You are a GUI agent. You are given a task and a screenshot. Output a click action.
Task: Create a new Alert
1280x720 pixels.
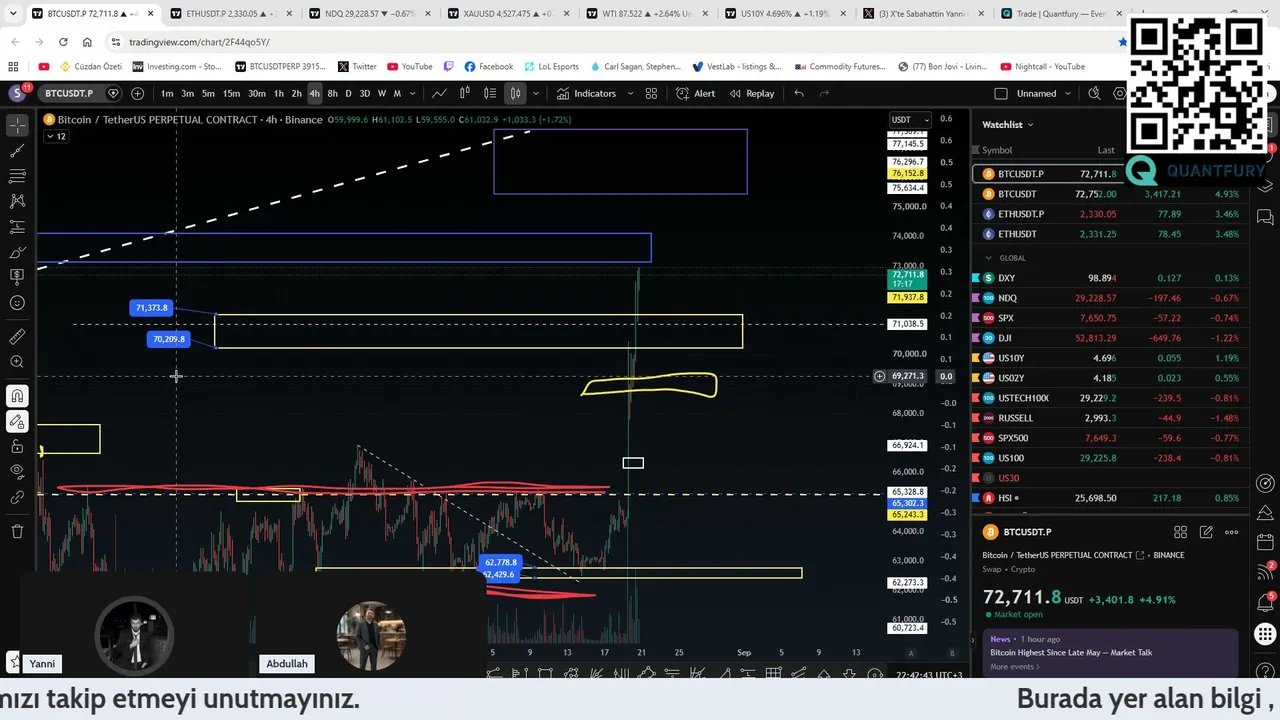(695, 93)
